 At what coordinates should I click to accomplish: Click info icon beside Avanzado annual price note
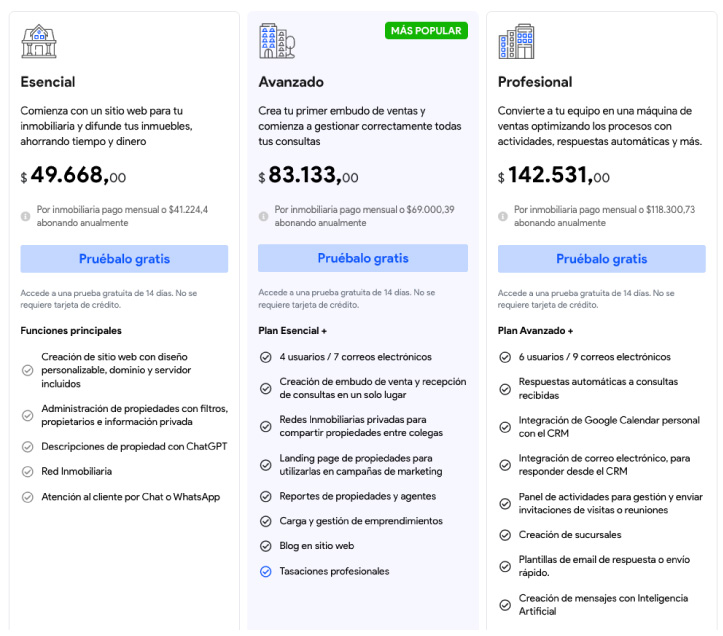(263, 216)
